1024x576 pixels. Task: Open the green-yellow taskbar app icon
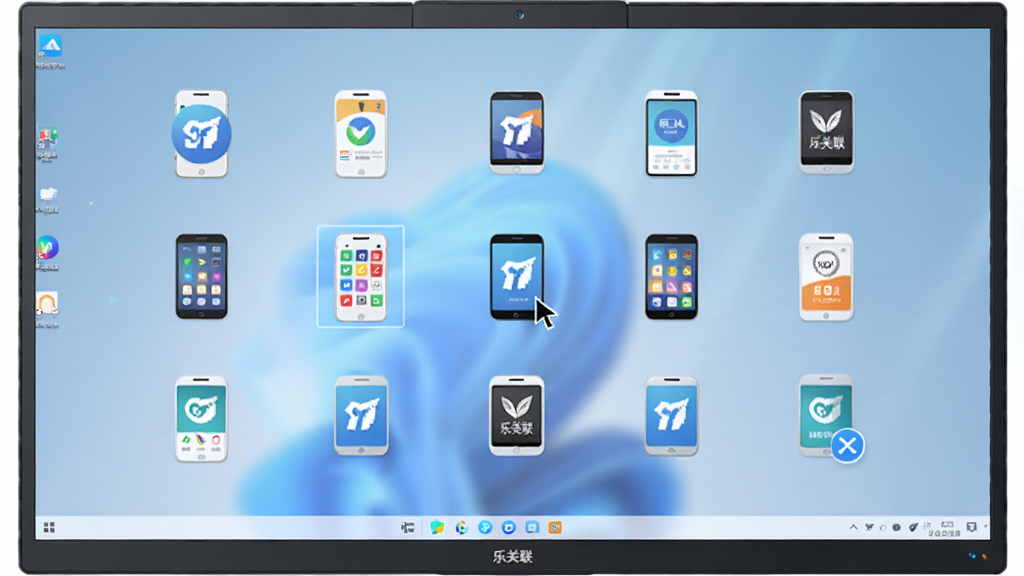coord(437,528)
